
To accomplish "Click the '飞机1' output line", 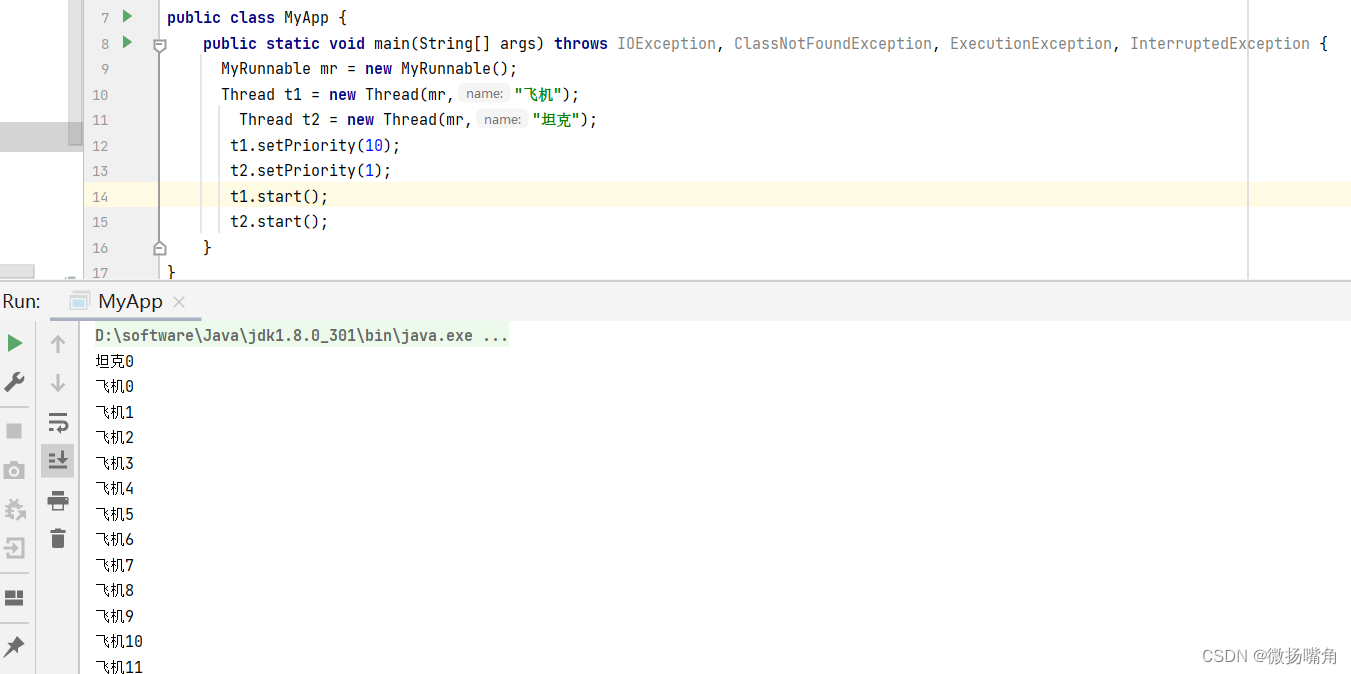I will click(x=114, y=412).
